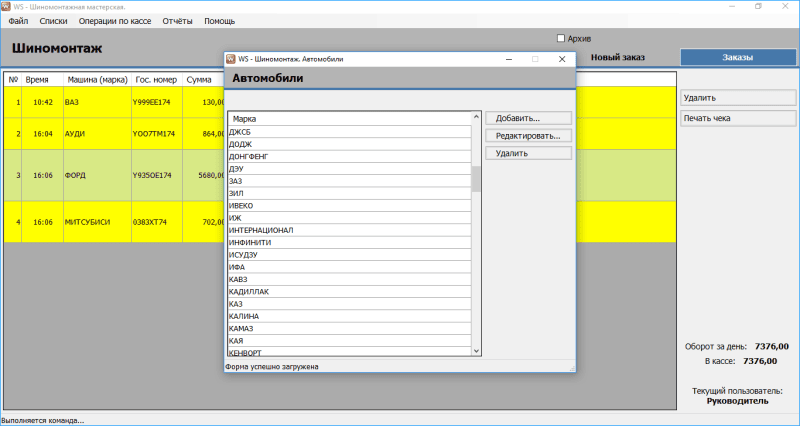Click scroll-up arrow in the brand list
The width and height of the screenshot is (800, 426).
[477, 117]
